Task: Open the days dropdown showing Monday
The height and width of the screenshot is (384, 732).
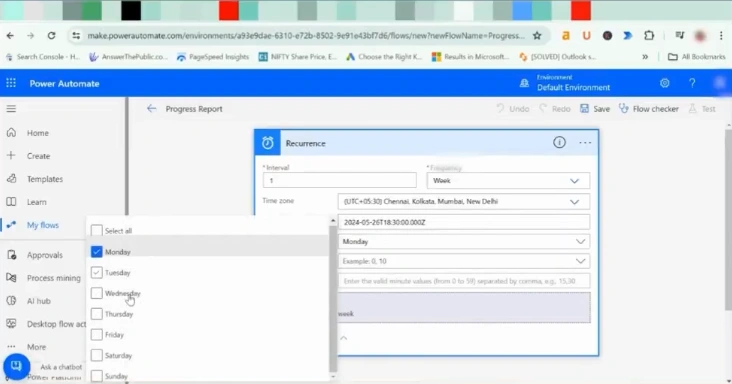Action: (x=464, y=241)
